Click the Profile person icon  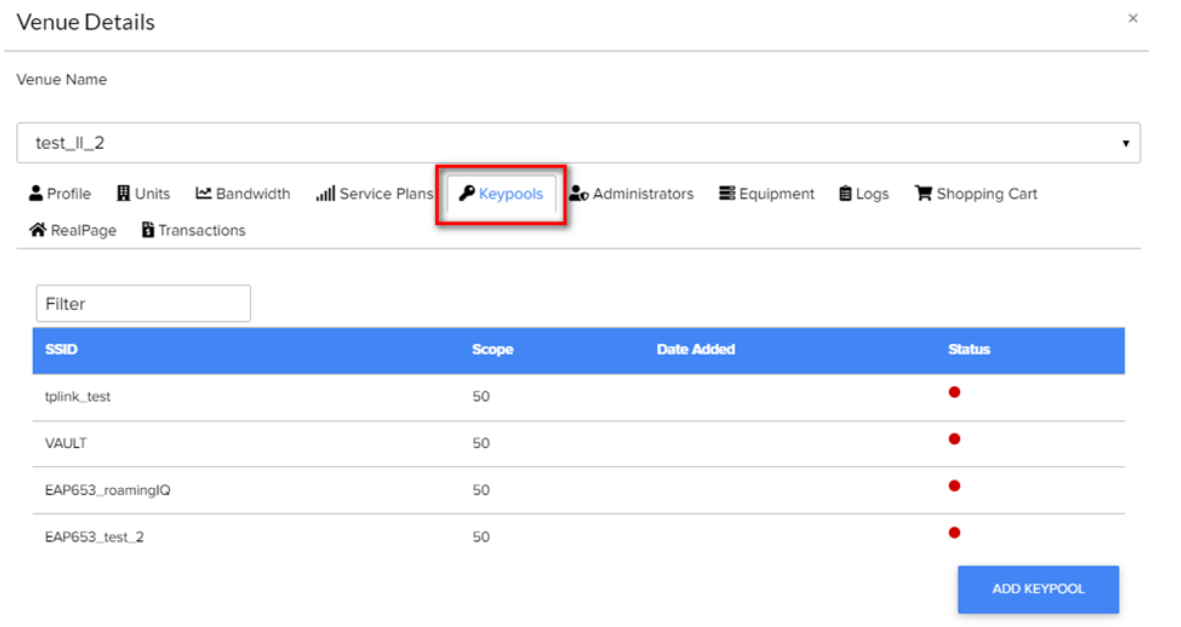pyautogui.click(x=36, y=194)
